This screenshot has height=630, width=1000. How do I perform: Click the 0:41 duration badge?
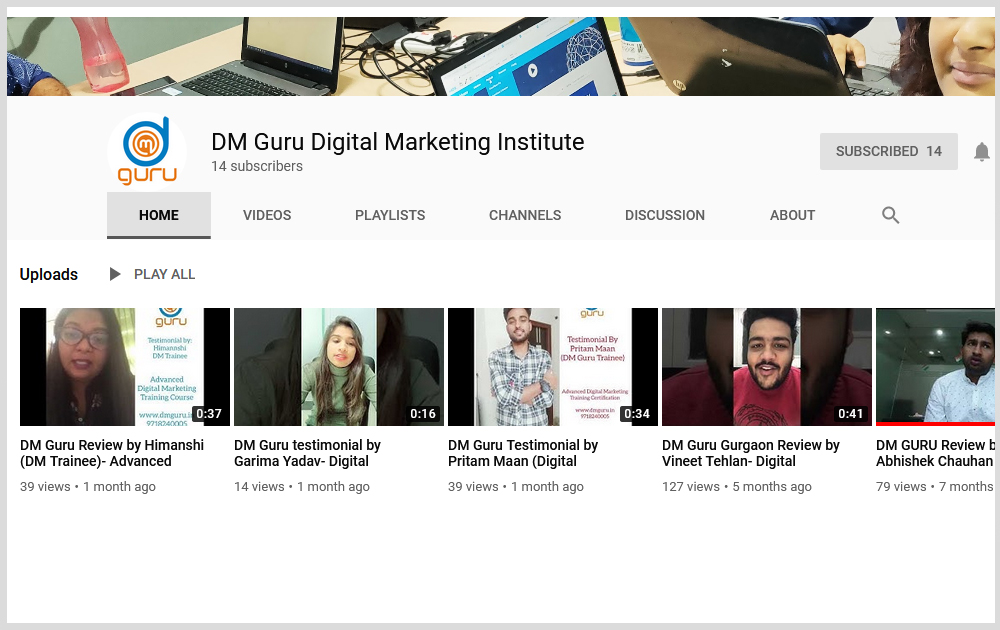850,414
